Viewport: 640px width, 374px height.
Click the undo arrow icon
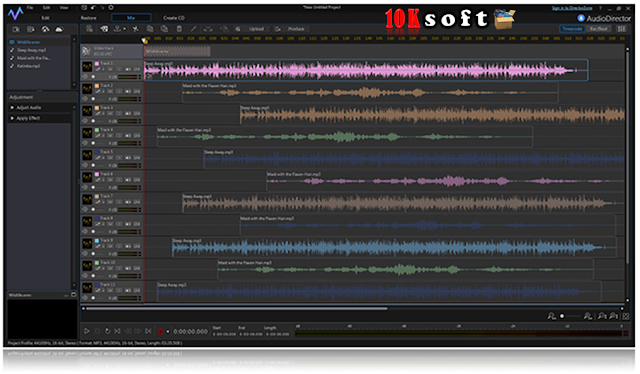tap(93, 8)
